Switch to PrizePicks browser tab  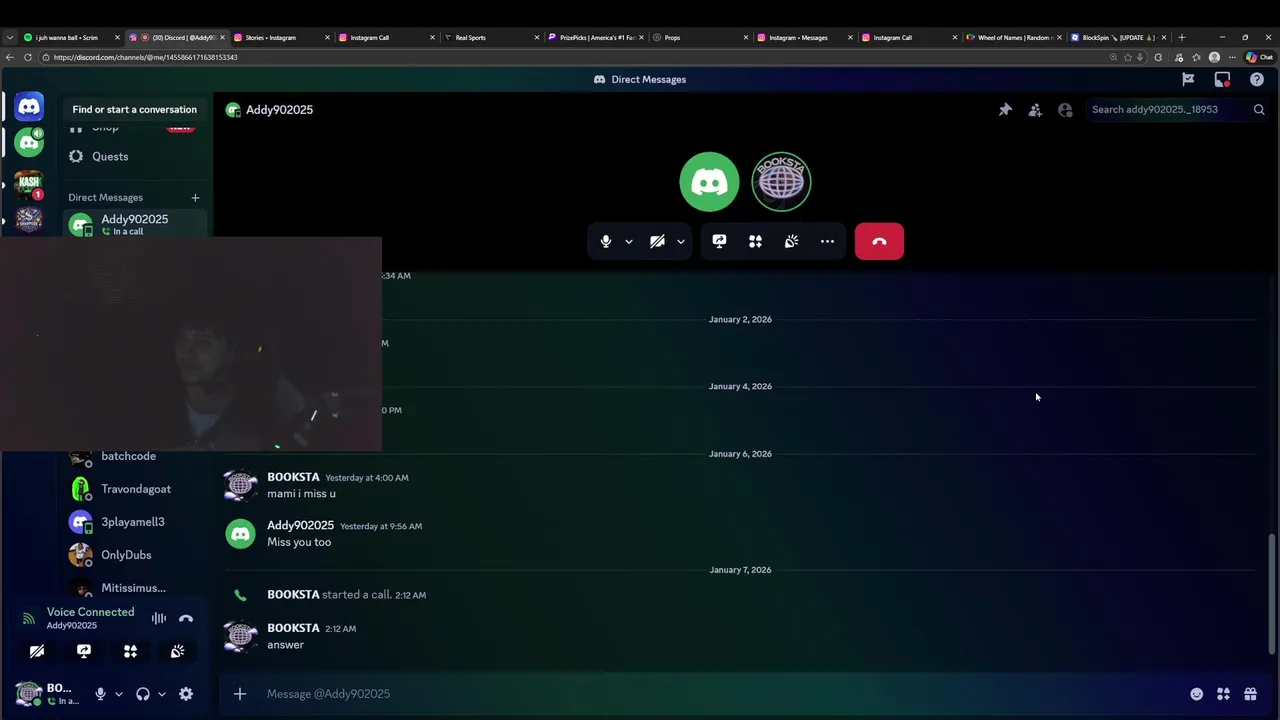[595, 37]
